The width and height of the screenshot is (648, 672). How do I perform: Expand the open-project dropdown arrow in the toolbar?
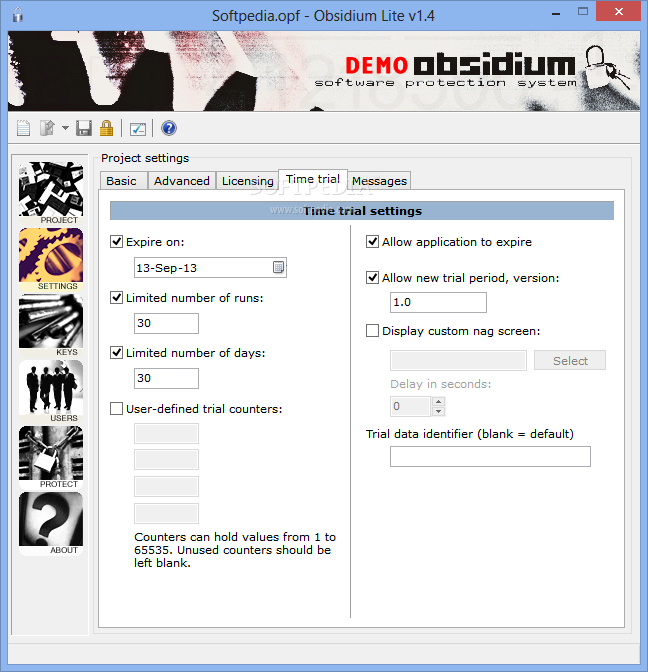pos(65,128)
